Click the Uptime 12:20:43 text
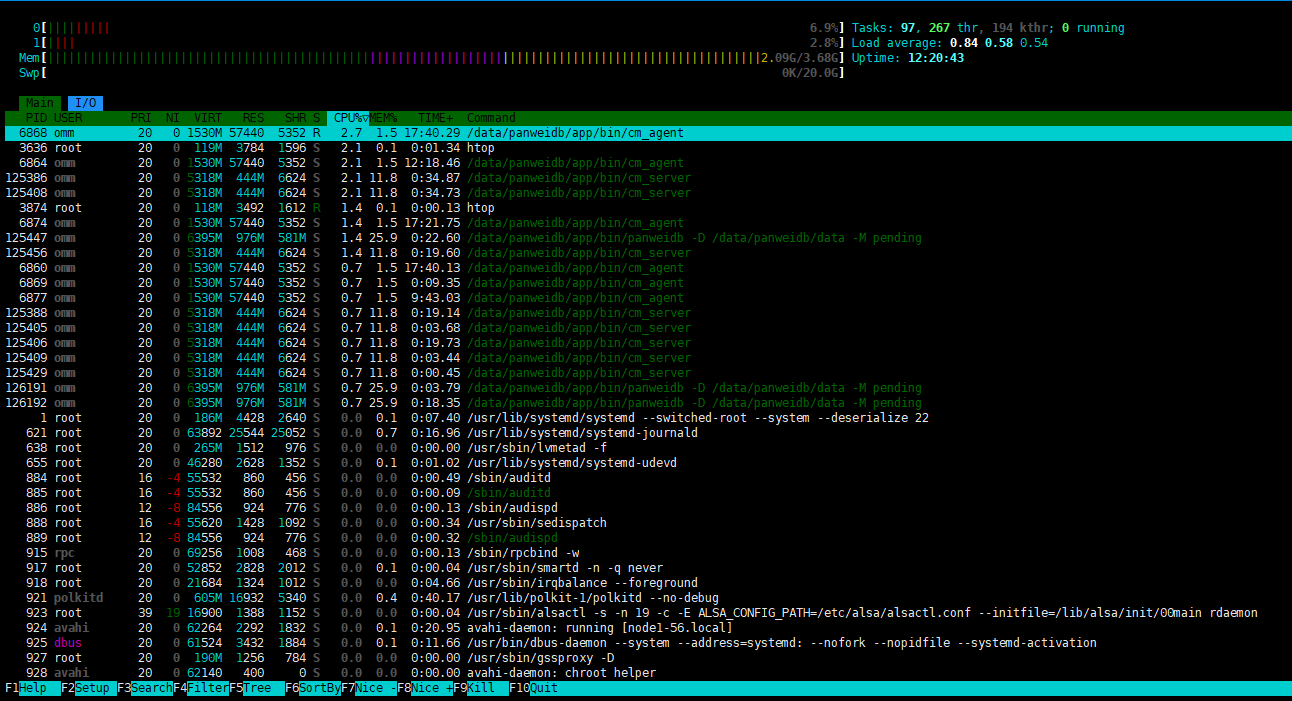Screen dimensions: 1292x701 (x=910, y=58)
